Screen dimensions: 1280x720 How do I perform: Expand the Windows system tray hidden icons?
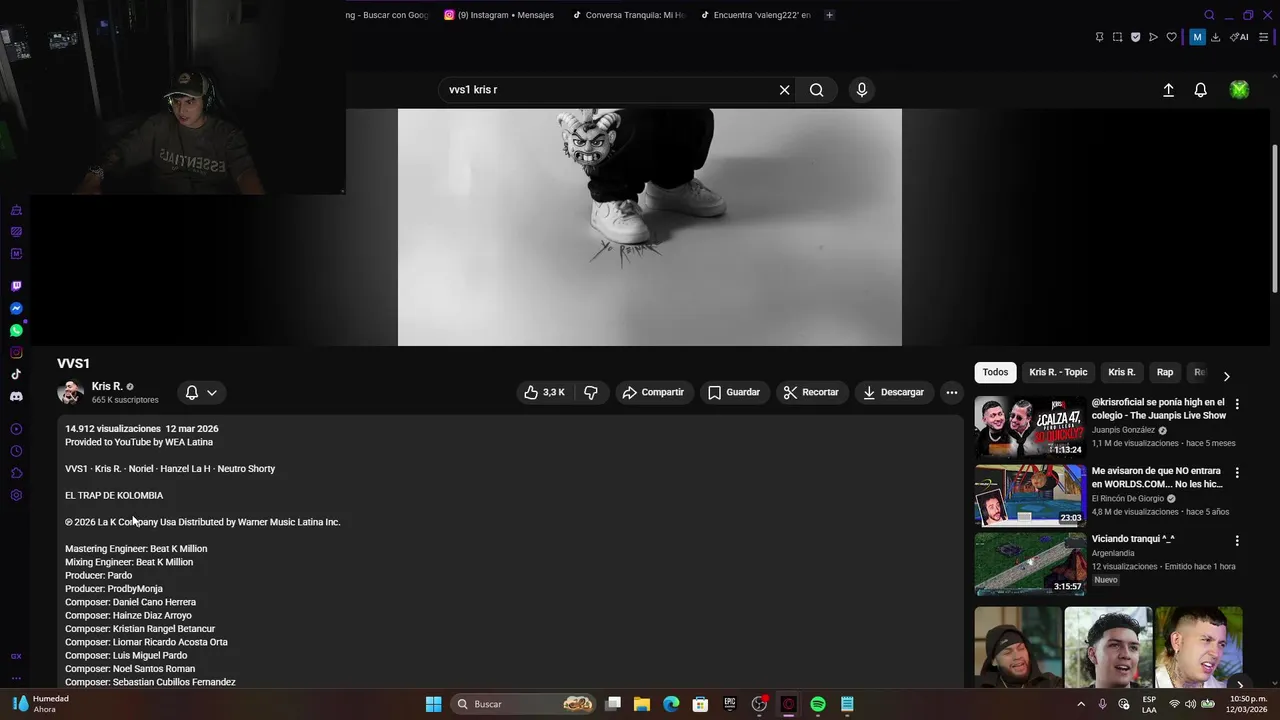click(x=1081, y=704)
